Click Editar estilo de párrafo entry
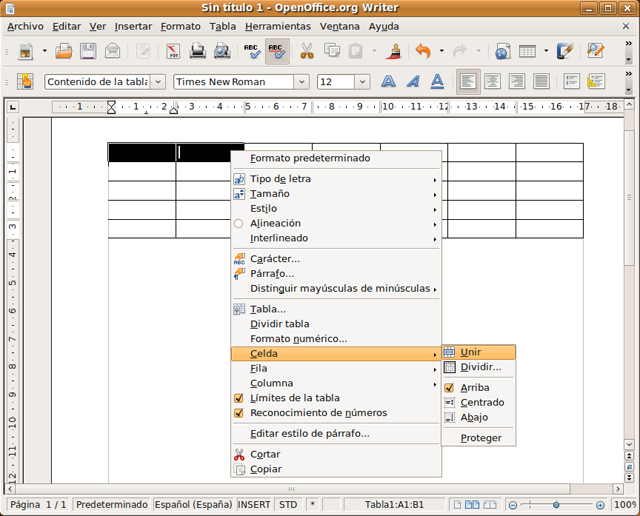The width and height of the screenshot is (640, 516). 309,434
